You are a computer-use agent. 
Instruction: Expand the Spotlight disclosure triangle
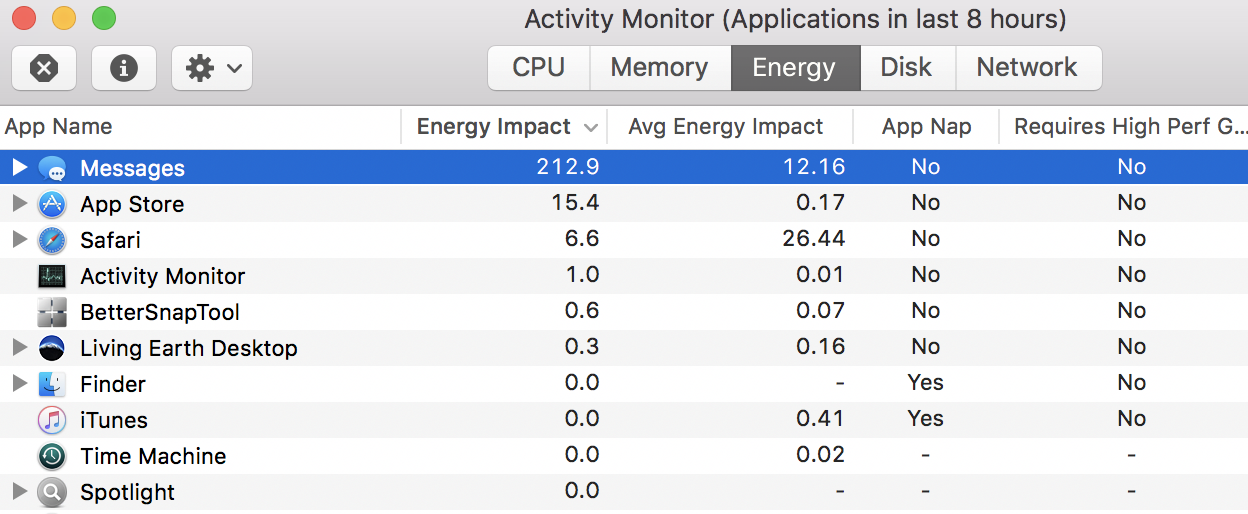[x=19, y=491]
